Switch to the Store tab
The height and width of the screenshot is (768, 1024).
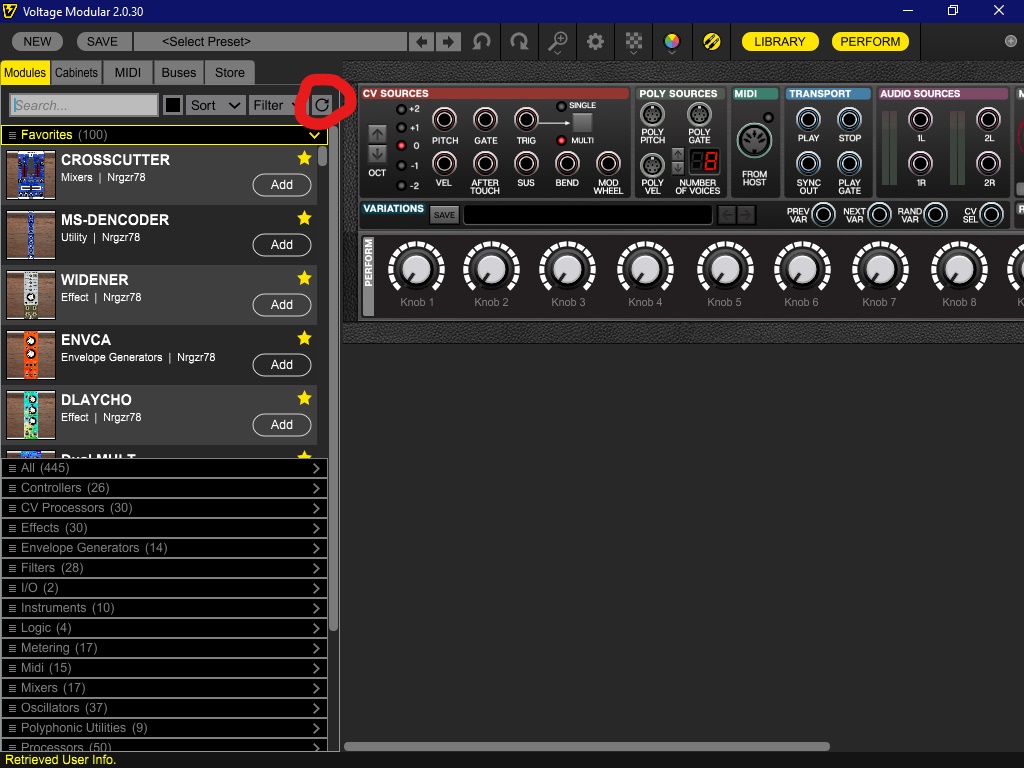click(x=230, y=72)
